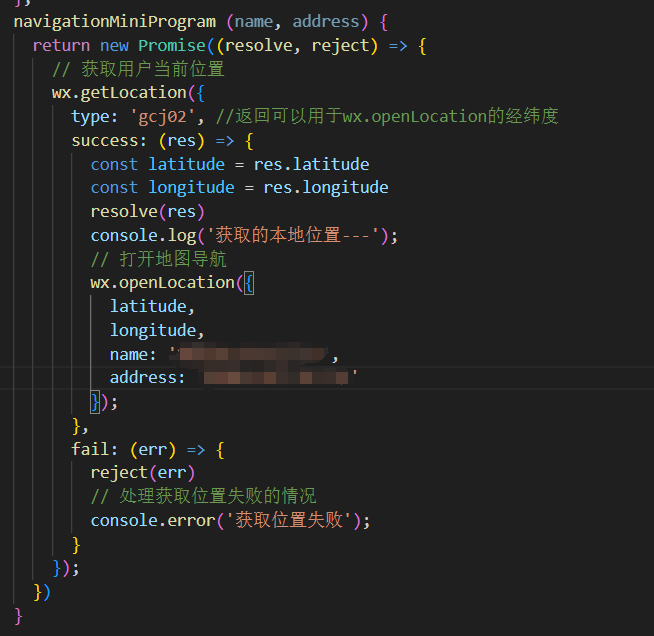Click the comment '获取用户当前位置'

(x=138, y=69)
